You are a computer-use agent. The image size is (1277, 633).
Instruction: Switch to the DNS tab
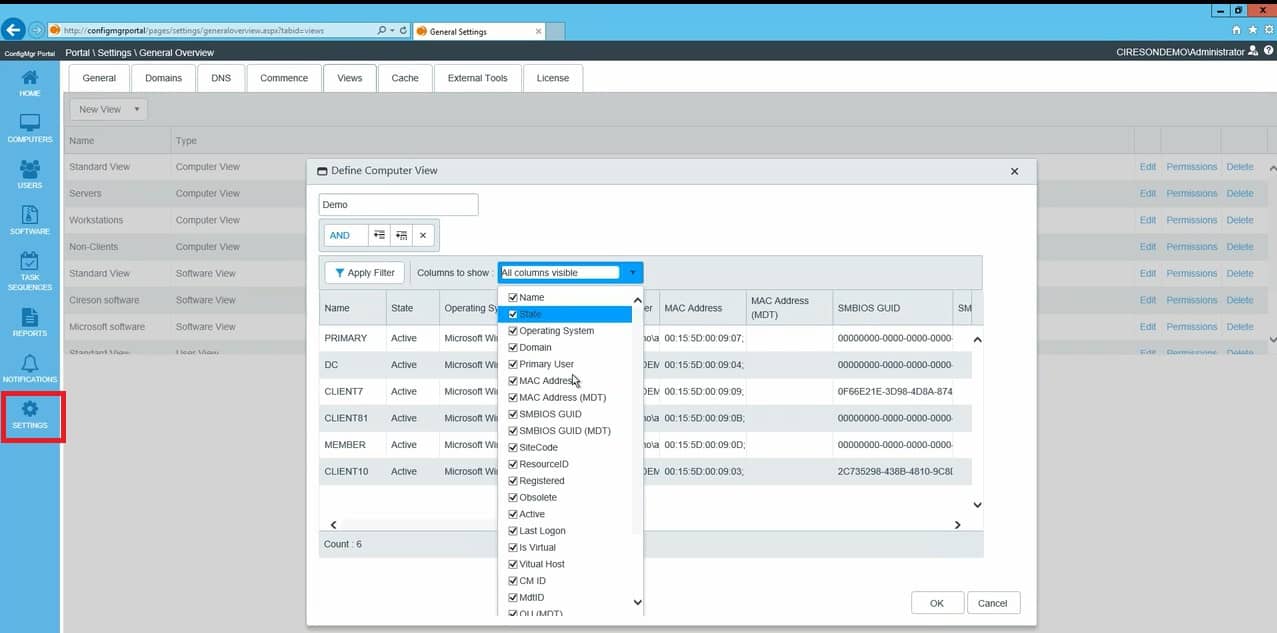(221, 78)
